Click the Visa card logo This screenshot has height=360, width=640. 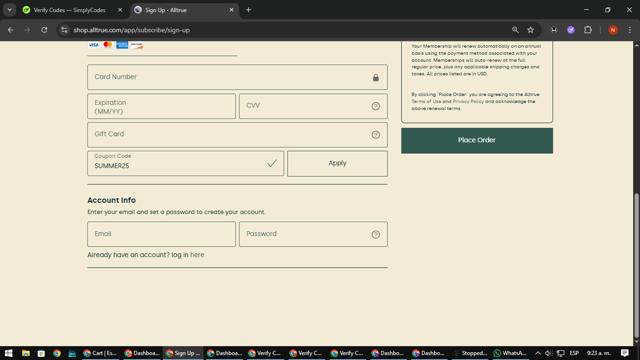pyautogui.click(x=93, y=44)
